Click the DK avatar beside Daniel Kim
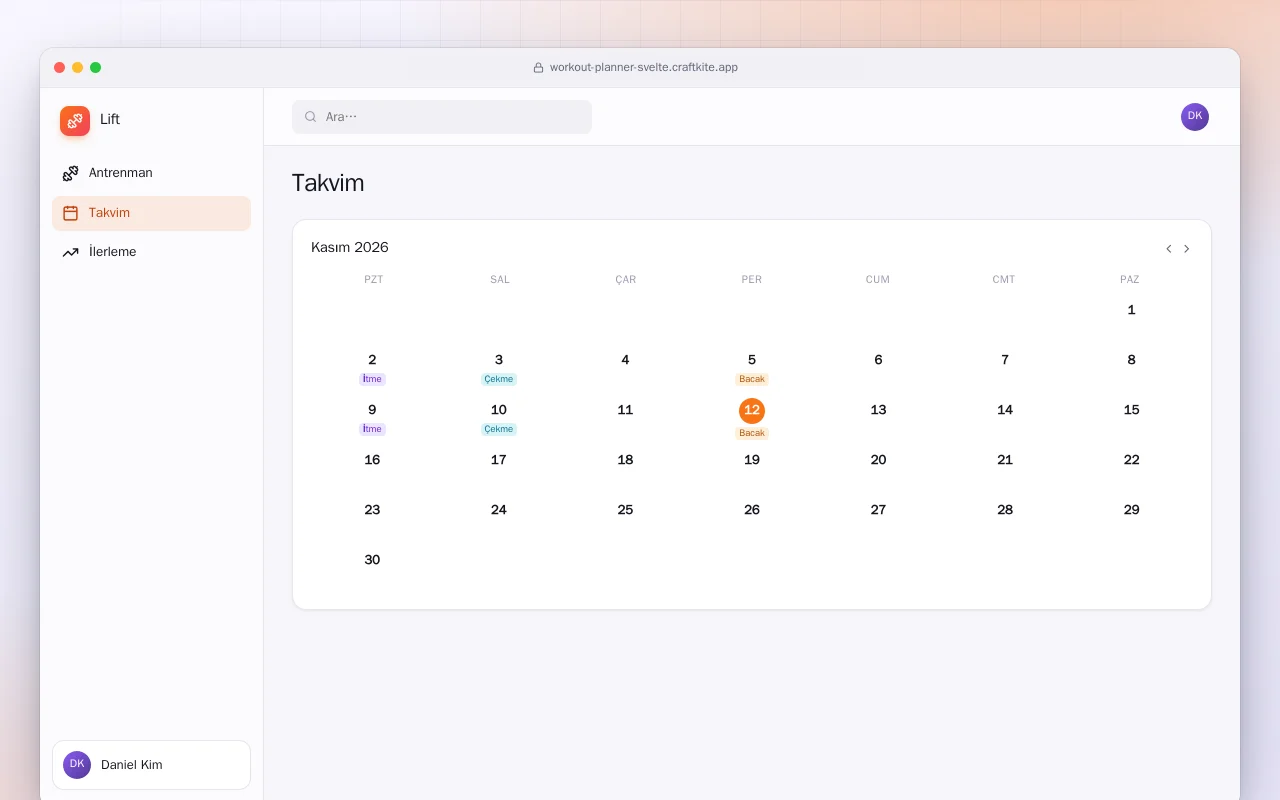The image size is (1280, 800). pos(77,765)
